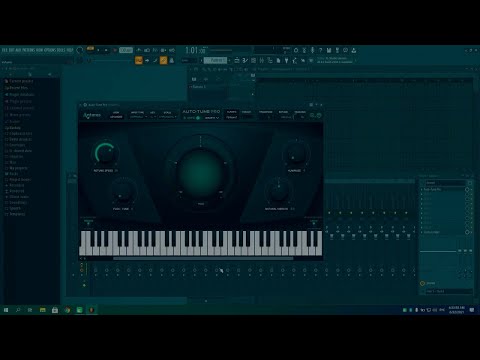Open the HELP menu
This screenshot has width=480, height=360.
70,50
